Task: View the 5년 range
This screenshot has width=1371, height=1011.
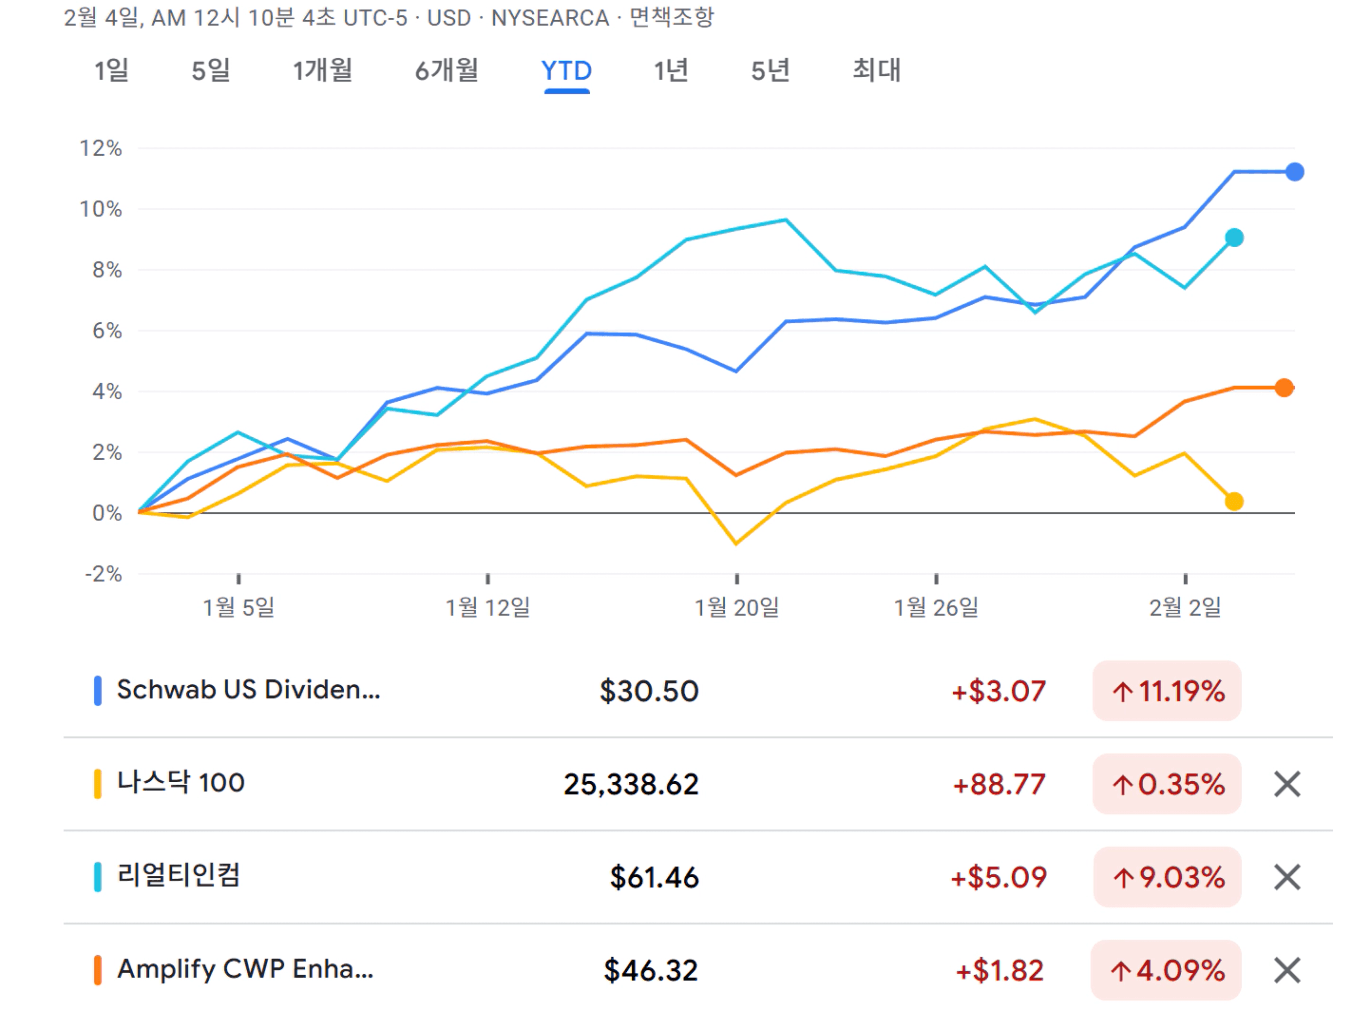Action: [770, 71]
